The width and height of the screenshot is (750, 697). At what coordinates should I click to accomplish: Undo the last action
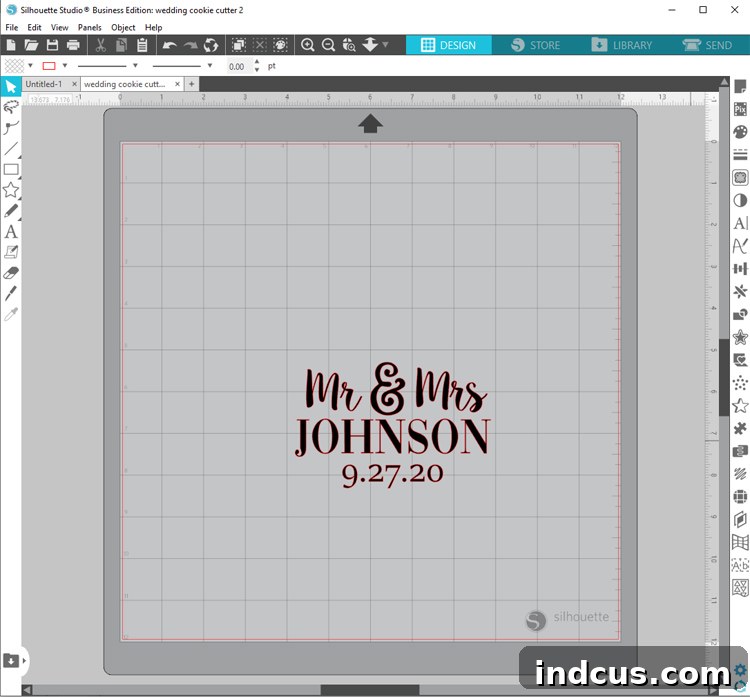169,45
